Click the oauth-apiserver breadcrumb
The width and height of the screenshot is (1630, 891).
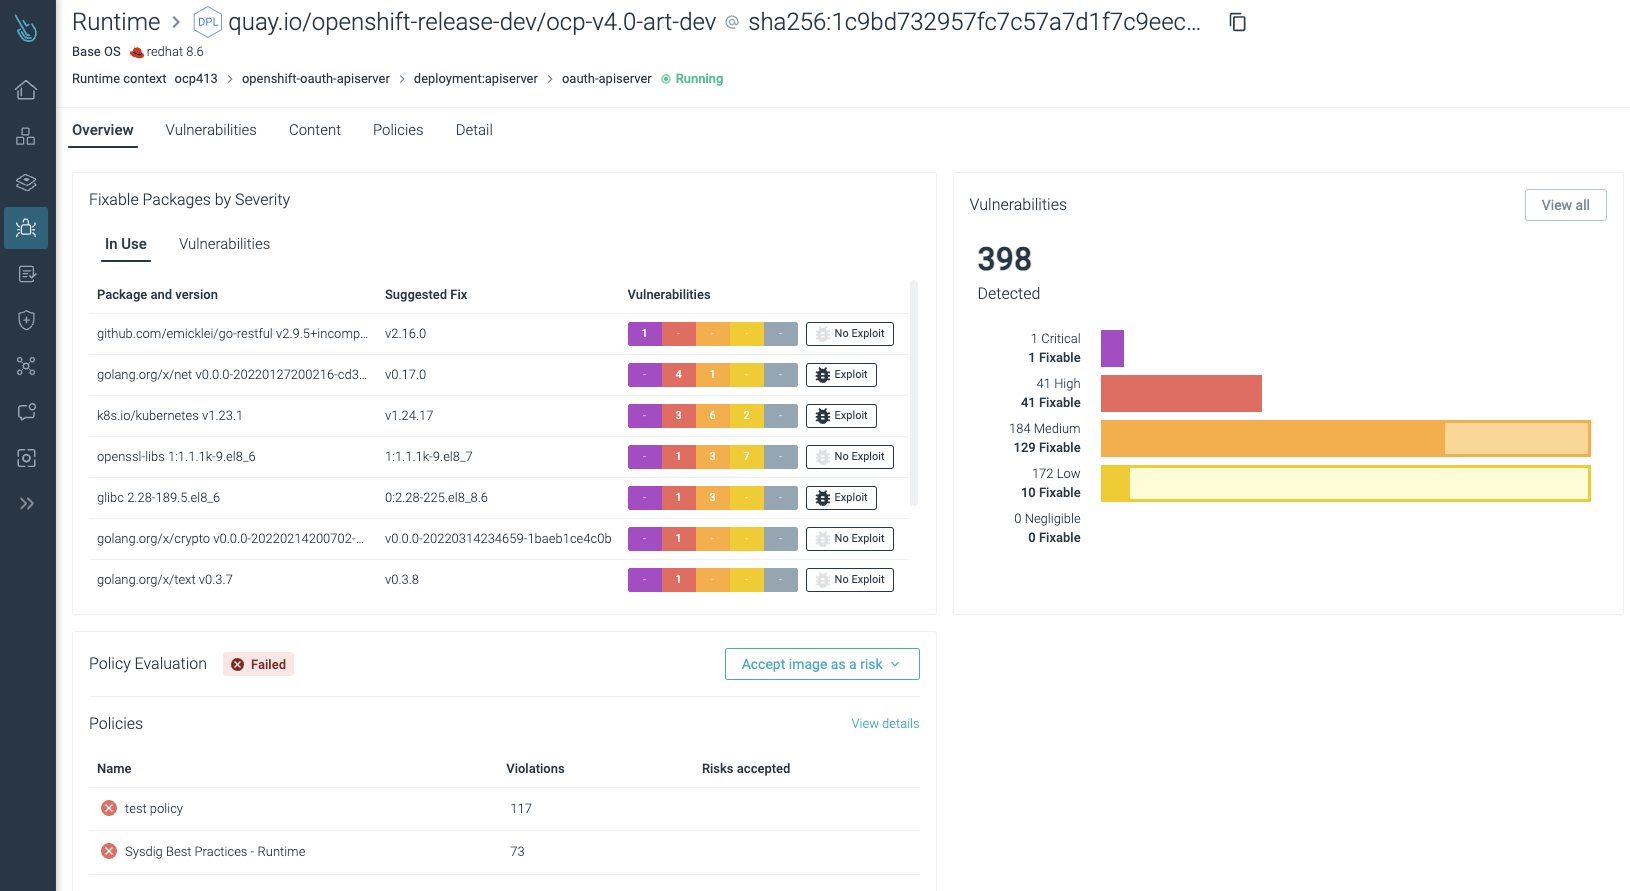click(x=607, y=79)
